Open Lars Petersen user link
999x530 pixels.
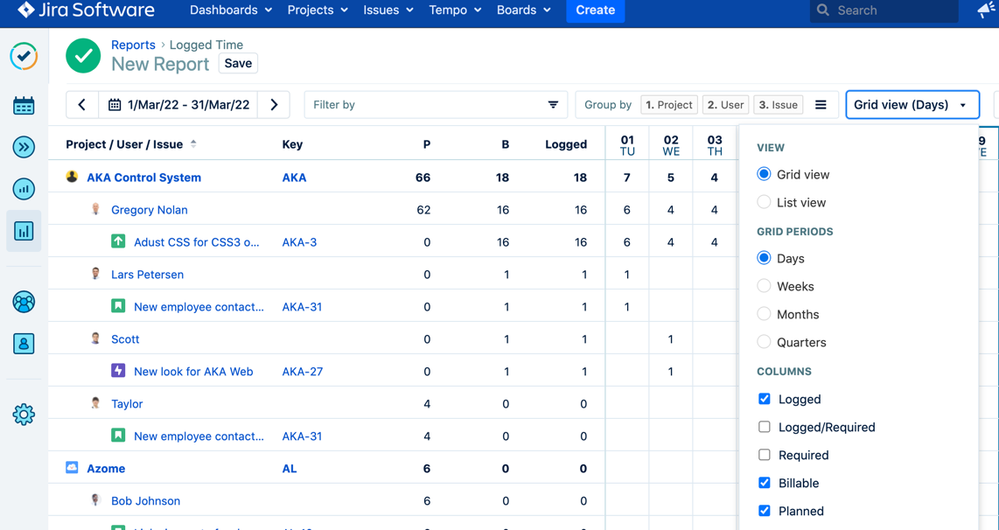coord(147,275)
